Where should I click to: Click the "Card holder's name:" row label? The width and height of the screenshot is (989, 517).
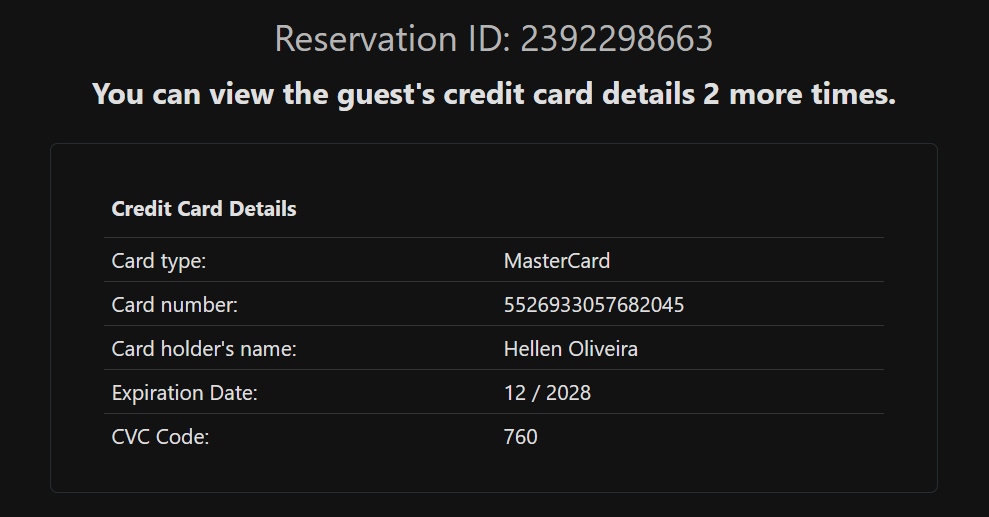204,349
